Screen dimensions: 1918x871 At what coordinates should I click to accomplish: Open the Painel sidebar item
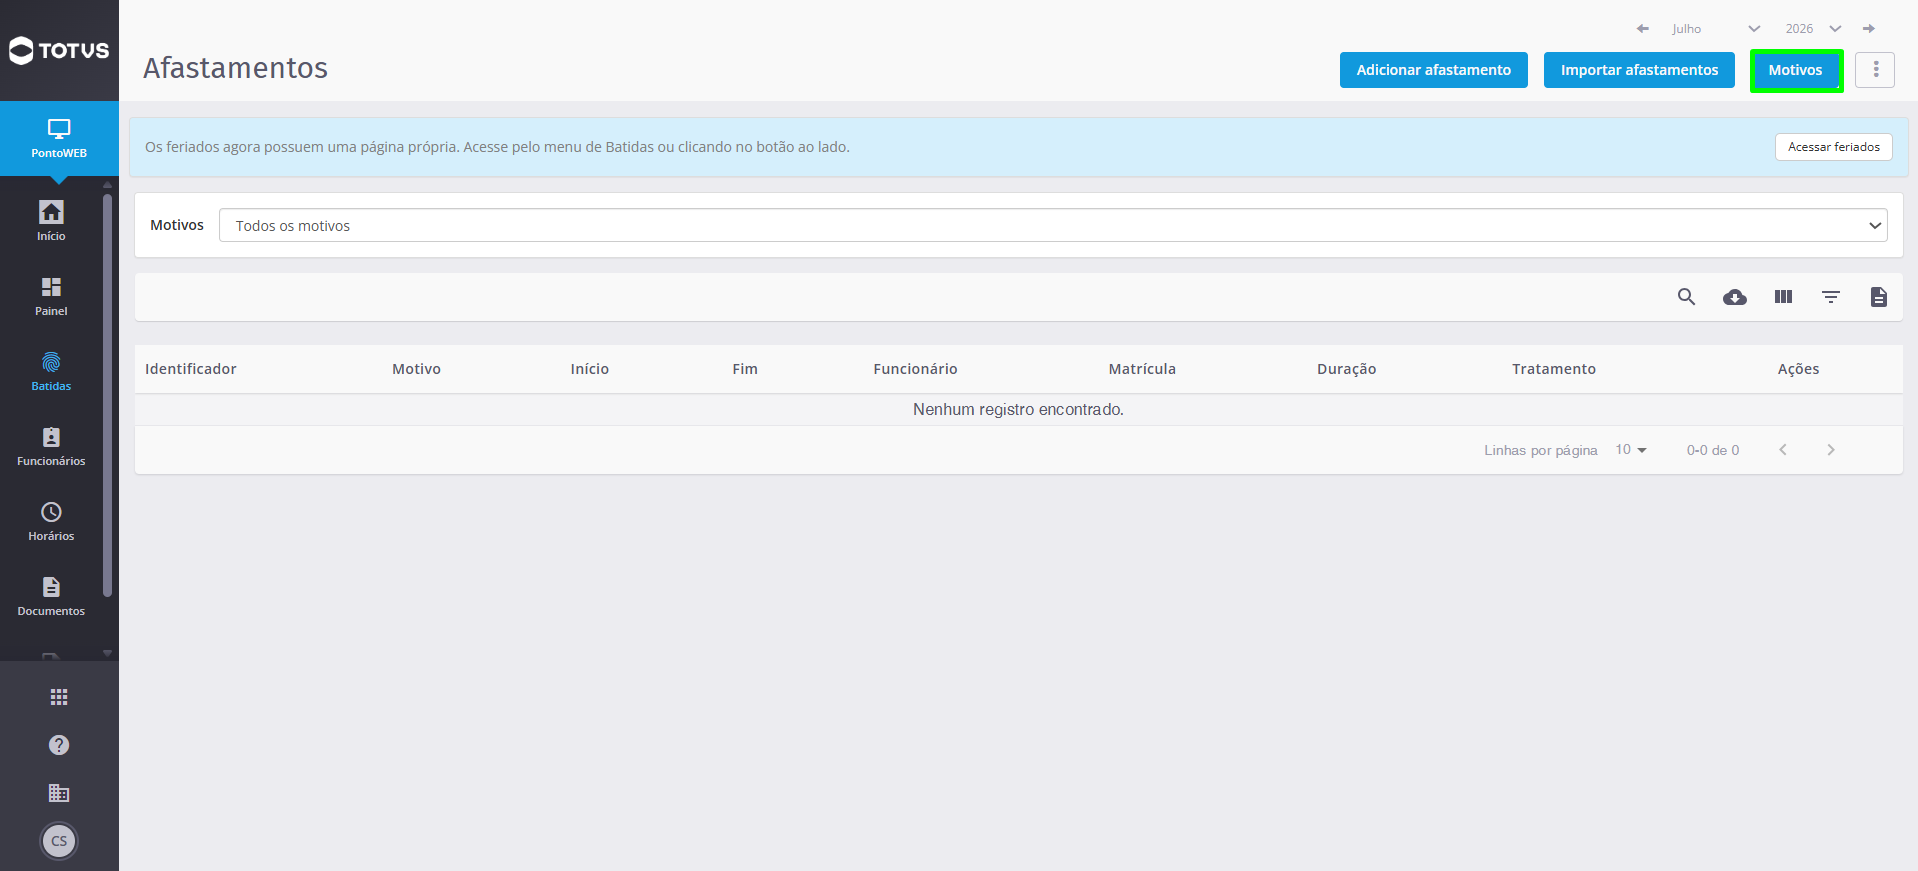51,296
